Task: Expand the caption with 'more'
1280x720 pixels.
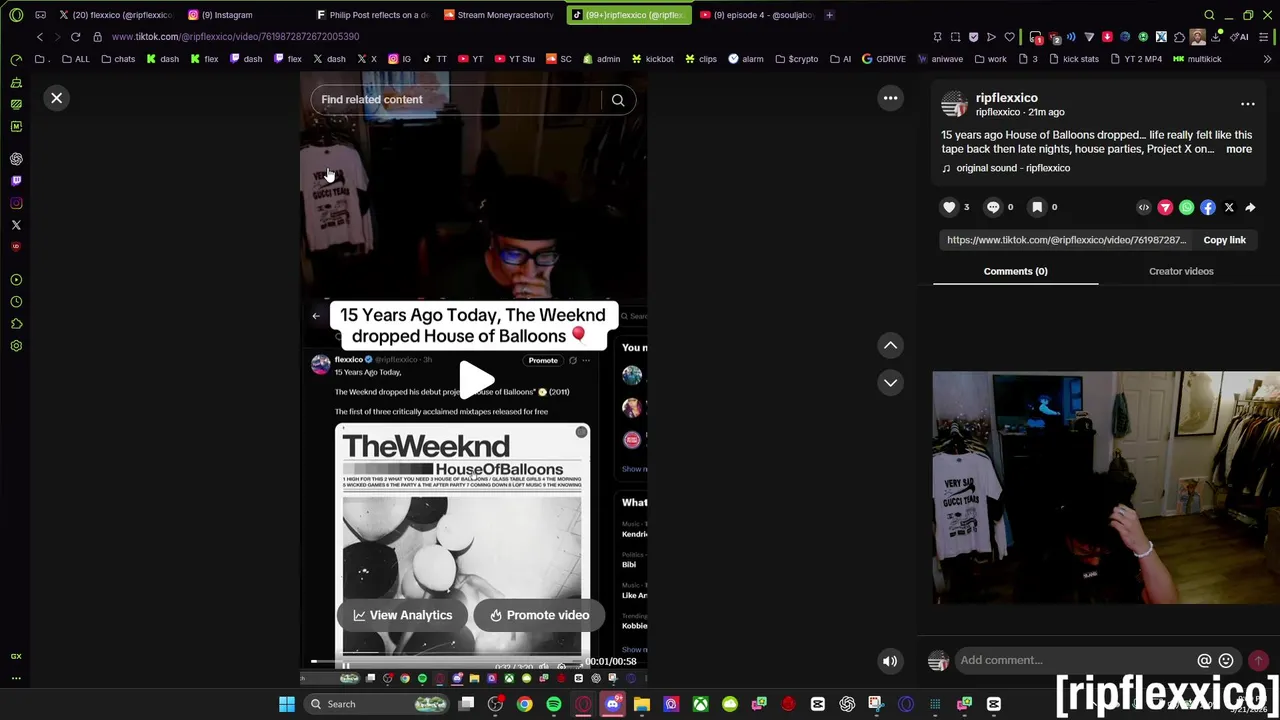Action: pos(1238,149)
